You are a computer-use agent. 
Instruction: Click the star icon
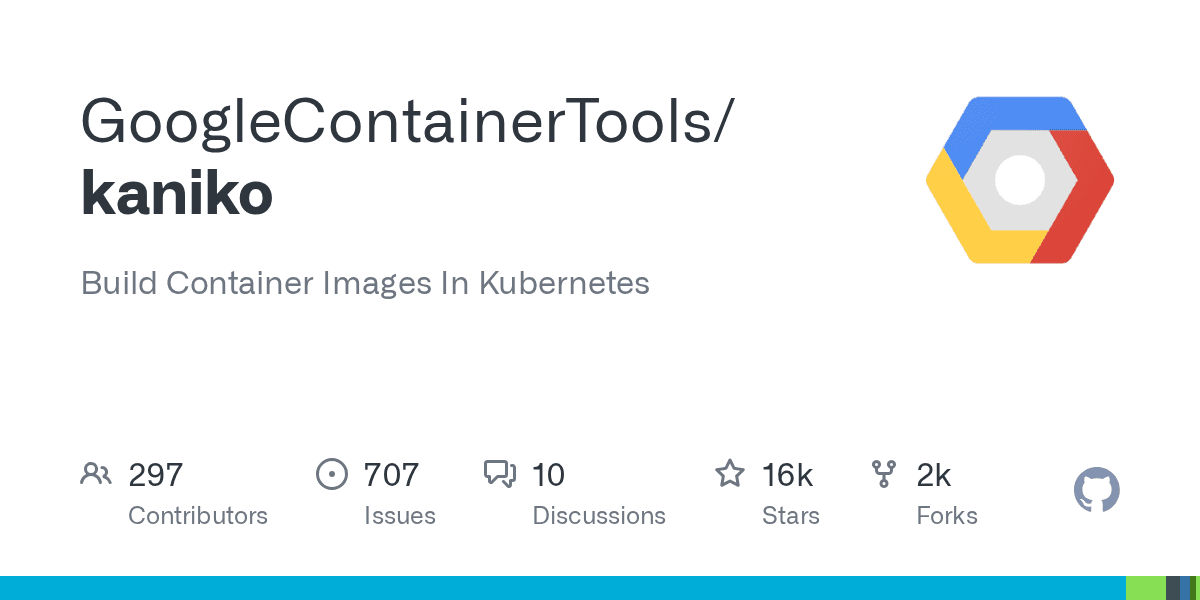click(729, 474)
